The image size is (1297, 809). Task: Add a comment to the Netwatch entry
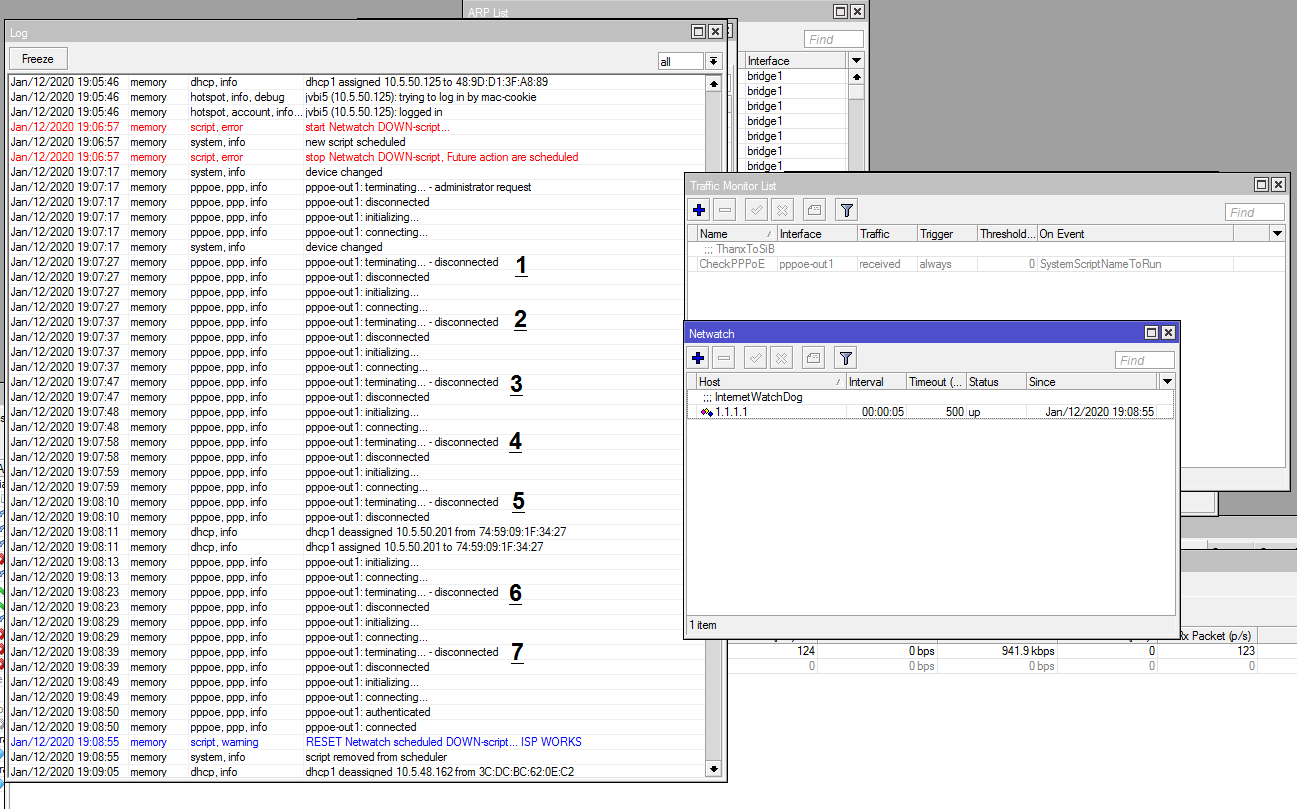pyautogui.click(x=814, y=357)
